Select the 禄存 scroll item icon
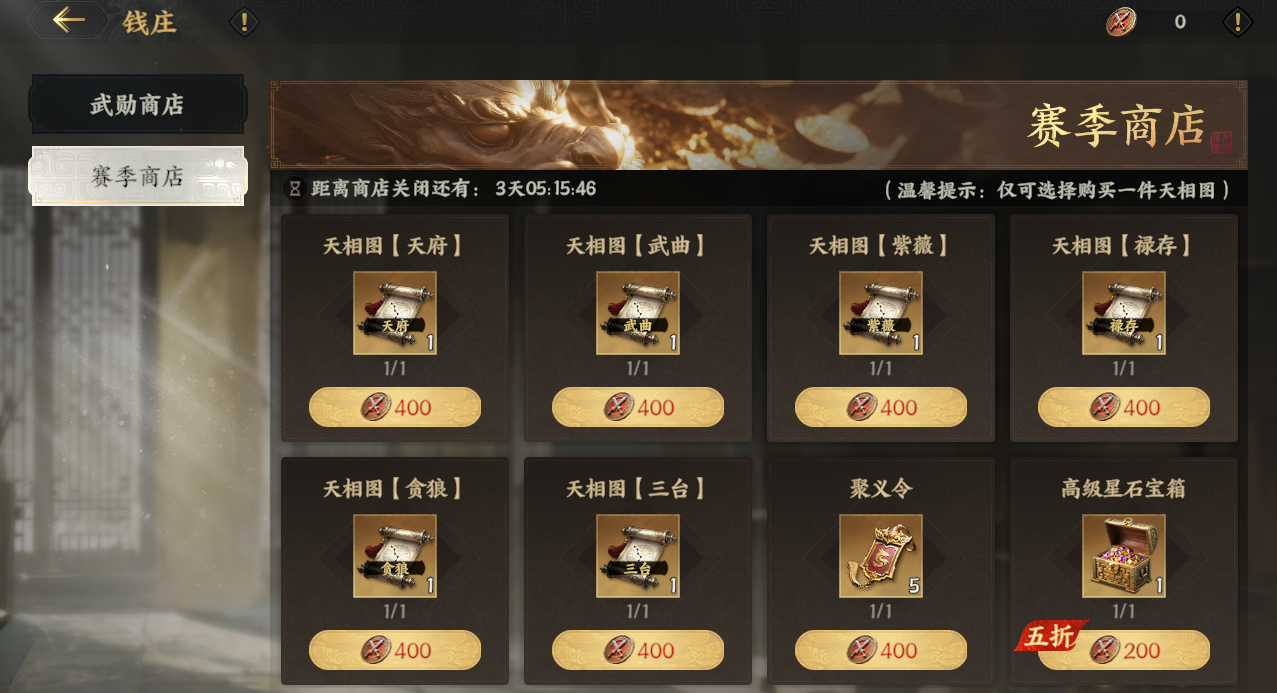Viewport: 1277px width, 693px height. click(x=1124, y=313)
